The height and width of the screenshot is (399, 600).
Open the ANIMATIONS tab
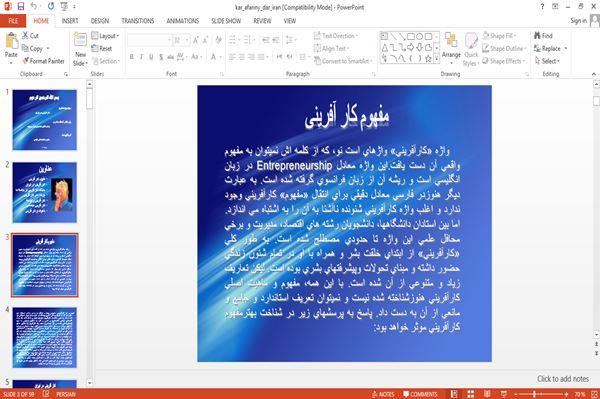pyautogui.click(x=183, y=21)
